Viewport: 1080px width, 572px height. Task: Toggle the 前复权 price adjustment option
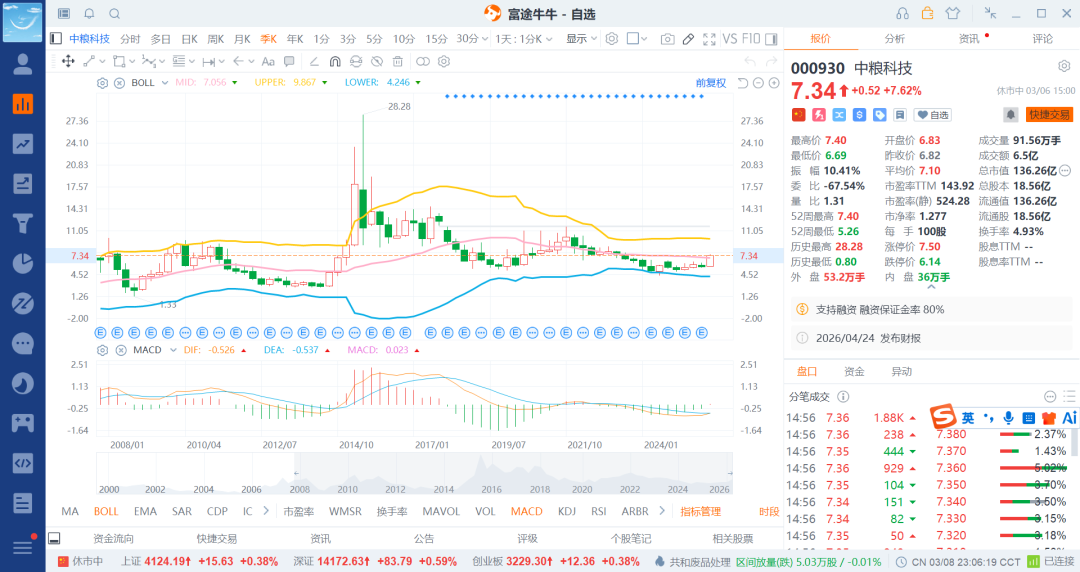point(711,83)
